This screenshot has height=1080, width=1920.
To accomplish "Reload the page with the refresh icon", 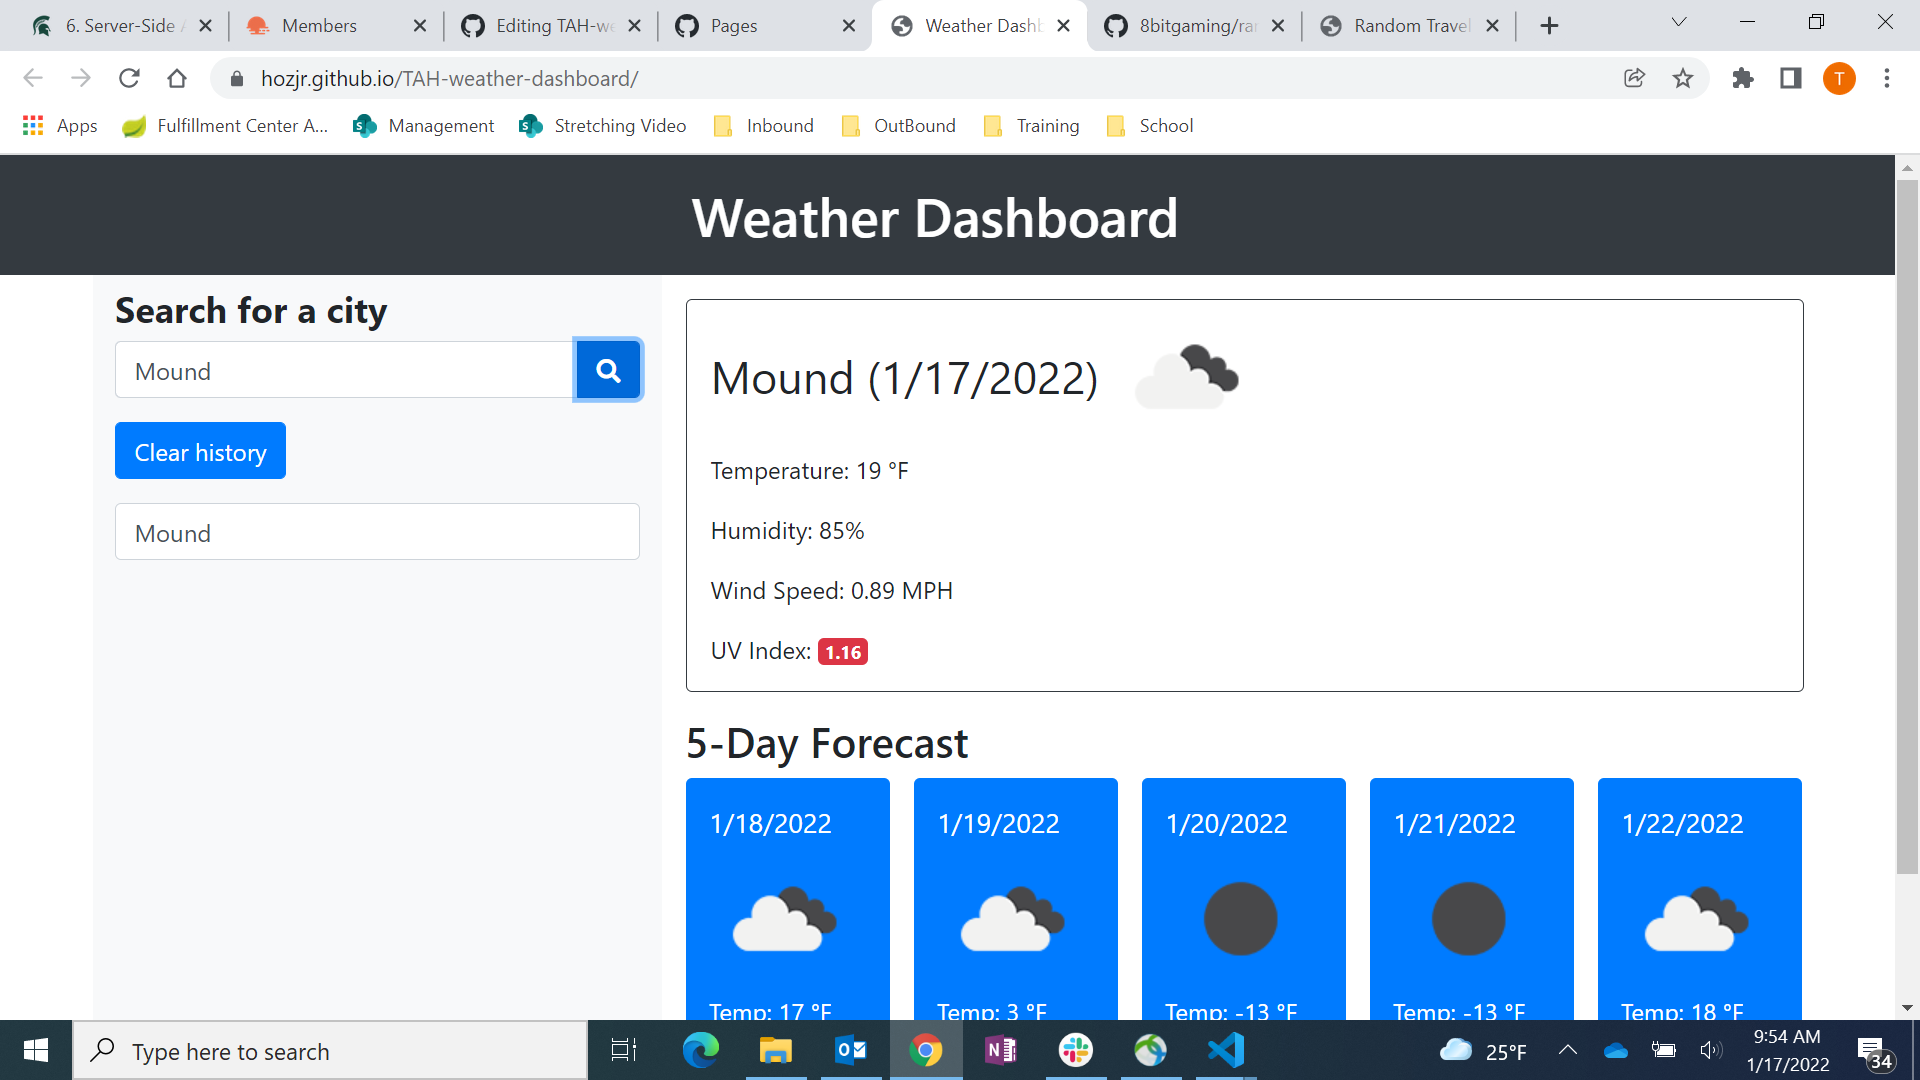I will pos(129,78).
